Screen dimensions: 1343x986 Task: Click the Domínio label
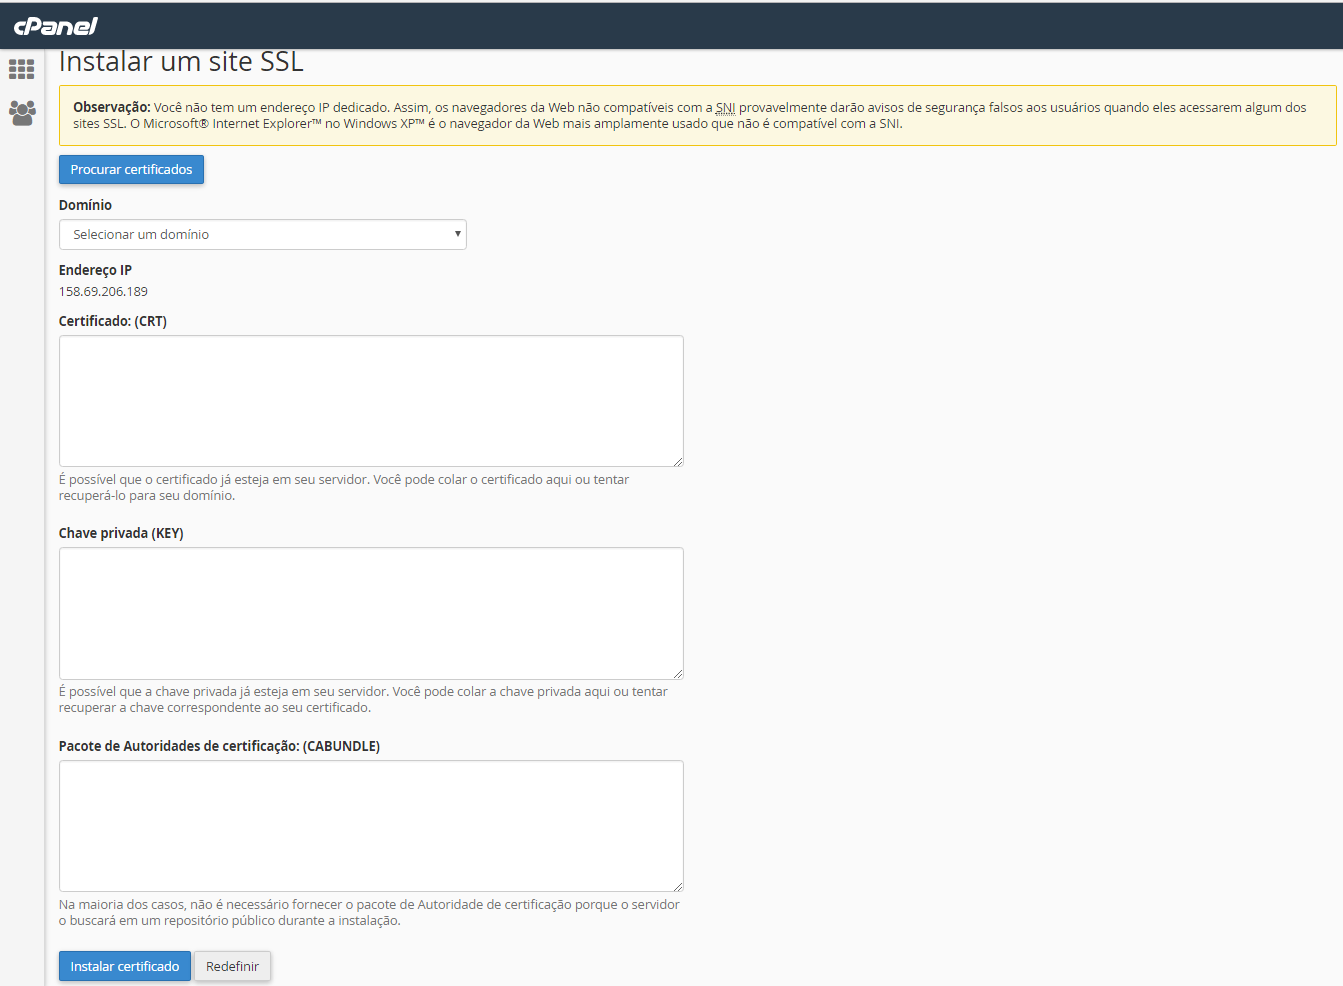pos(85,205)
